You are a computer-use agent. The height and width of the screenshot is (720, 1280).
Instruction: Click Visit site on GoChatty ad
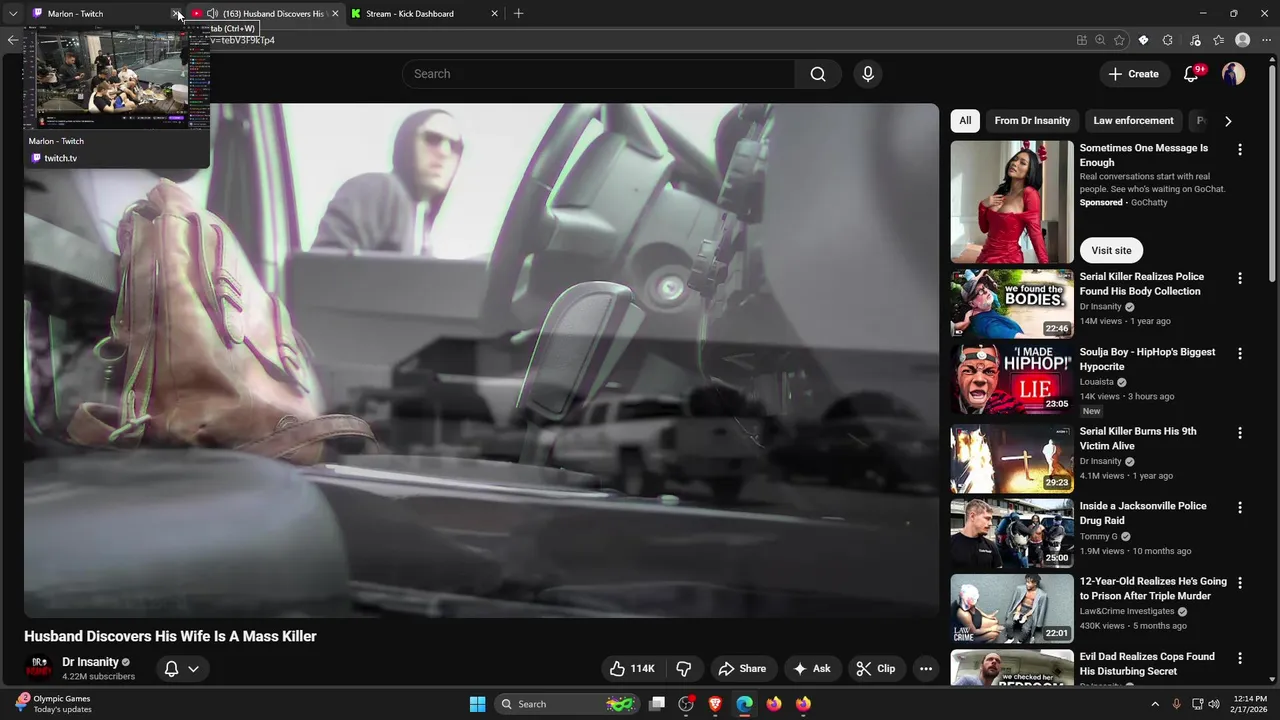coord(1111,251)
